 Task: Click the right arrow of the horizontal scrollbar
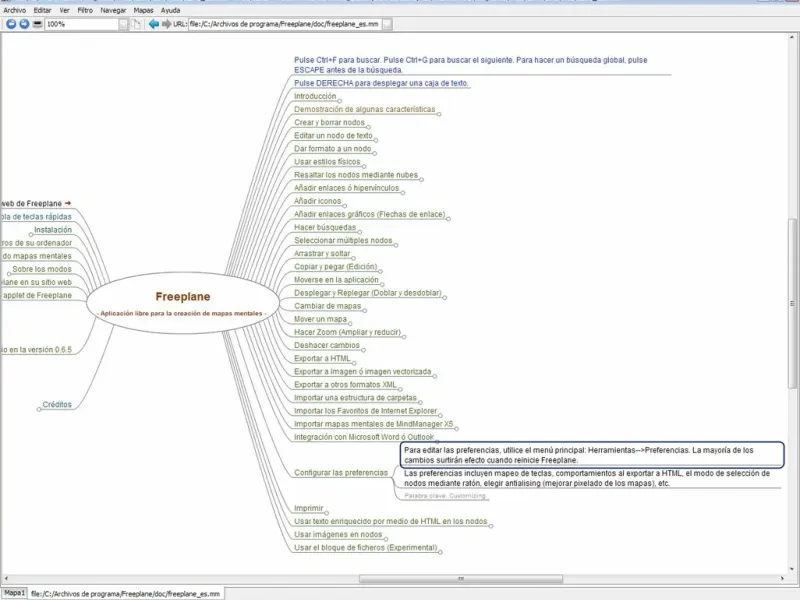tap(782, 579)
